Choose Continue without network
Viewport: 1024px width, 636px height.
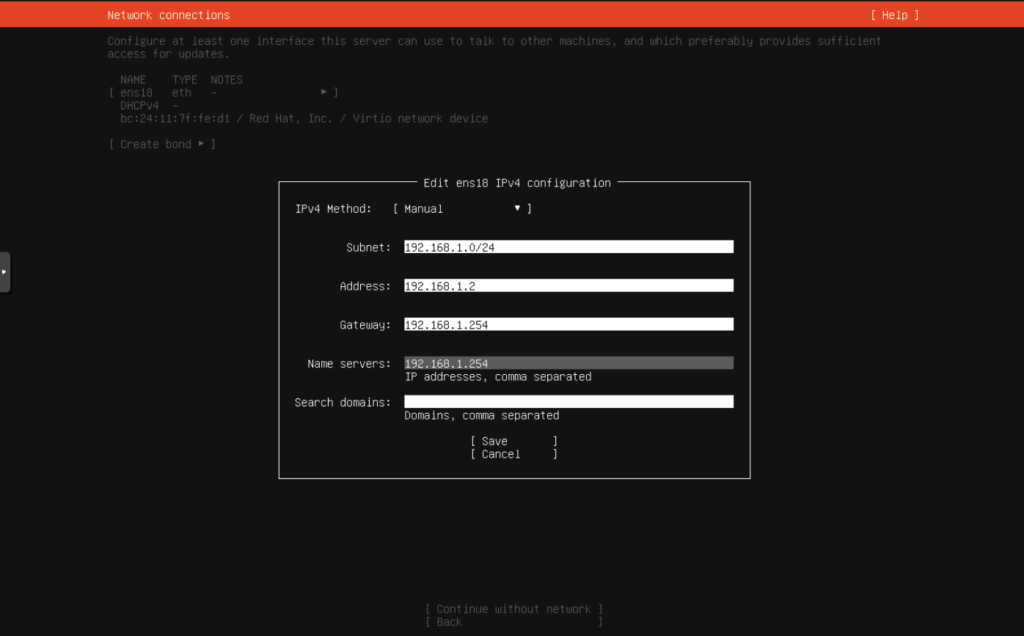point(513,609)
